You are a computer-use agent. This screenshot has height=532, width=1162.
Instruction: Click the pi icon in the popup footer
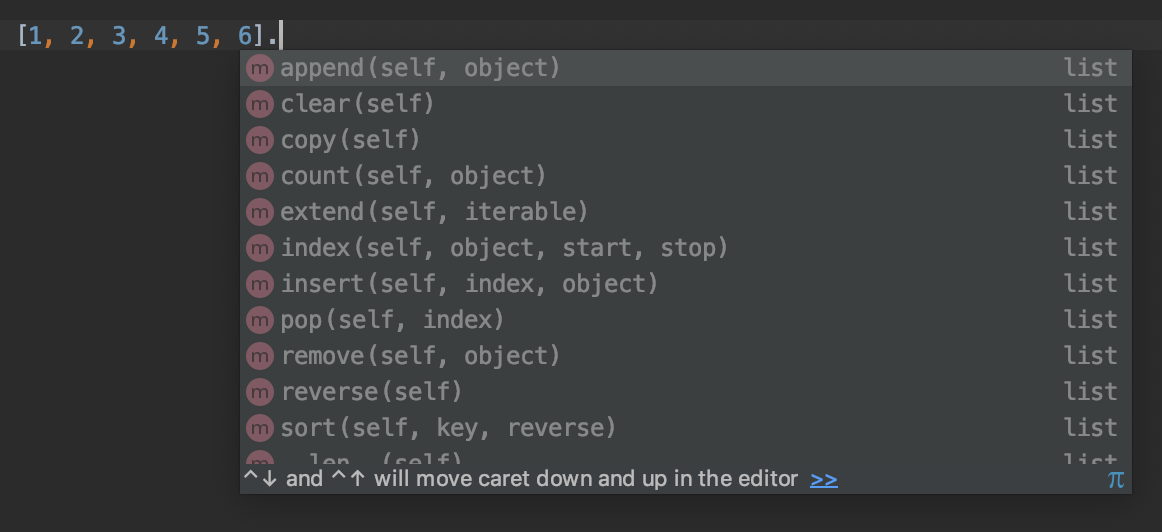1115,479
